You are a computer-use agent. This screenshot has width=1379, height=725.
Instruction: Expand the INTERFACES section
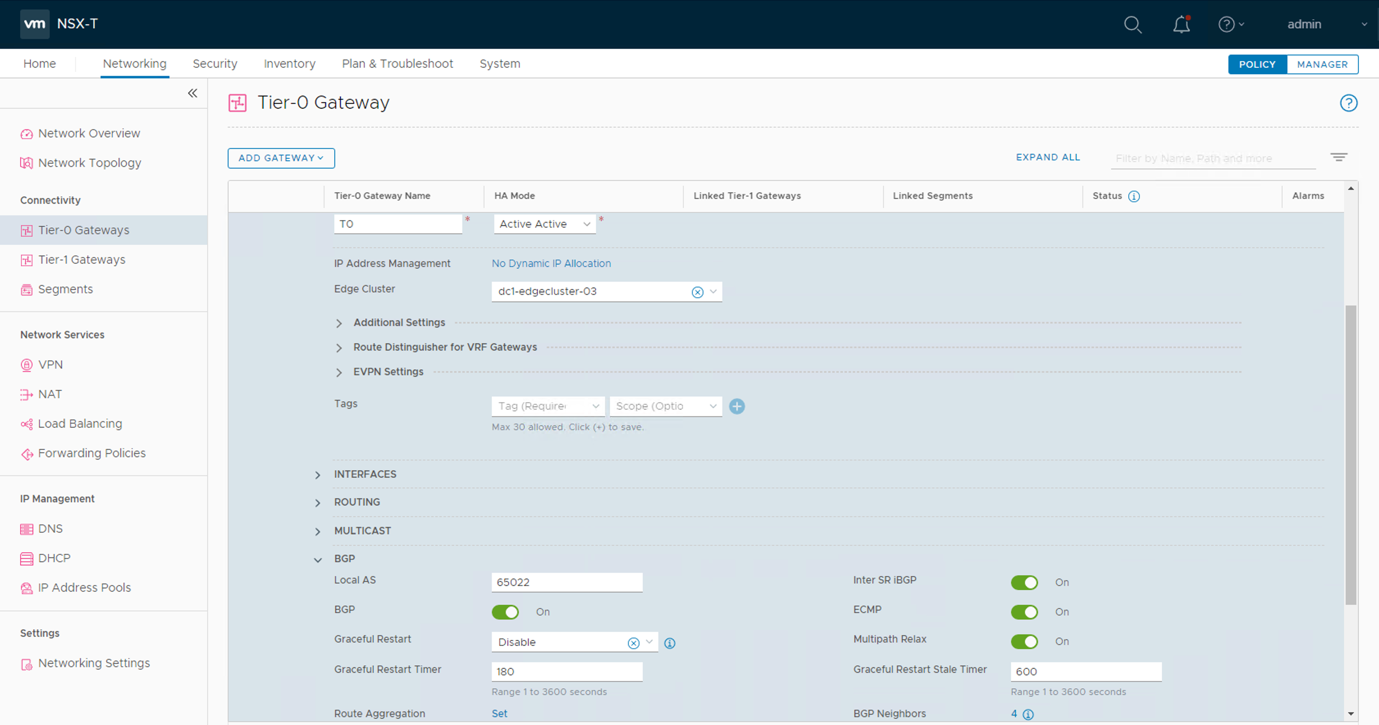click(x=318, y=475)
